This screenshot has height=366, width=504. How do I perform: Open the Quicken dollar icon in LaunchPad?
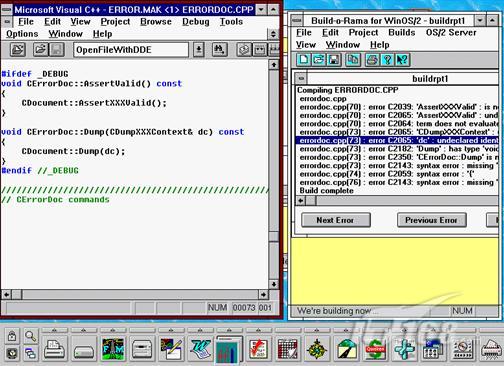[x=375, y=349]
